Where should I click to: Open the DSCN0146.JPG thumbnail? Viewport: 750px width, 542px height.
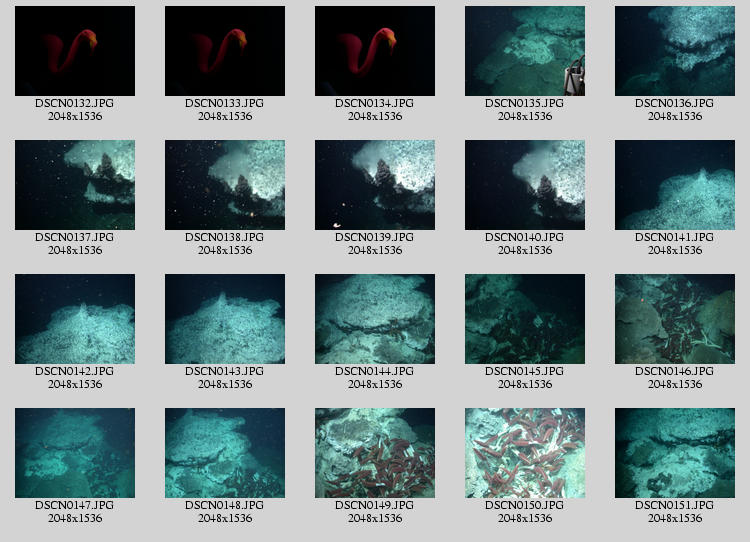pos(674,319)
